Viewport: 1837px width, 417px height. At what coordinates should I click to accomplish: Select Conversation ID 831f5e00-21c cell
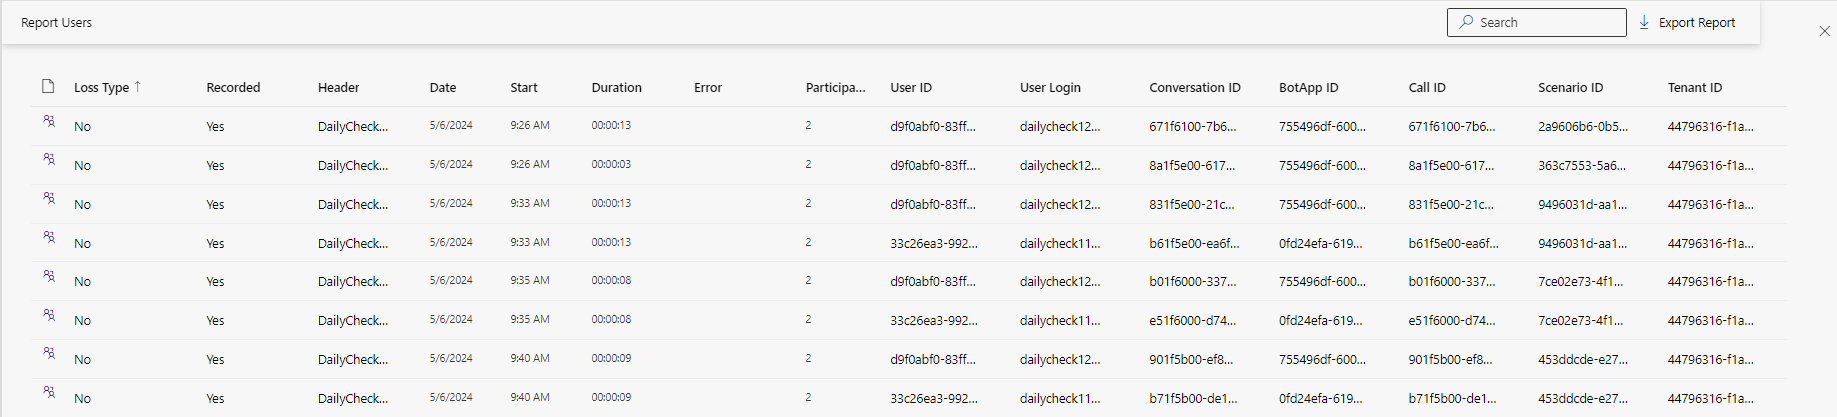point(1191,204)
